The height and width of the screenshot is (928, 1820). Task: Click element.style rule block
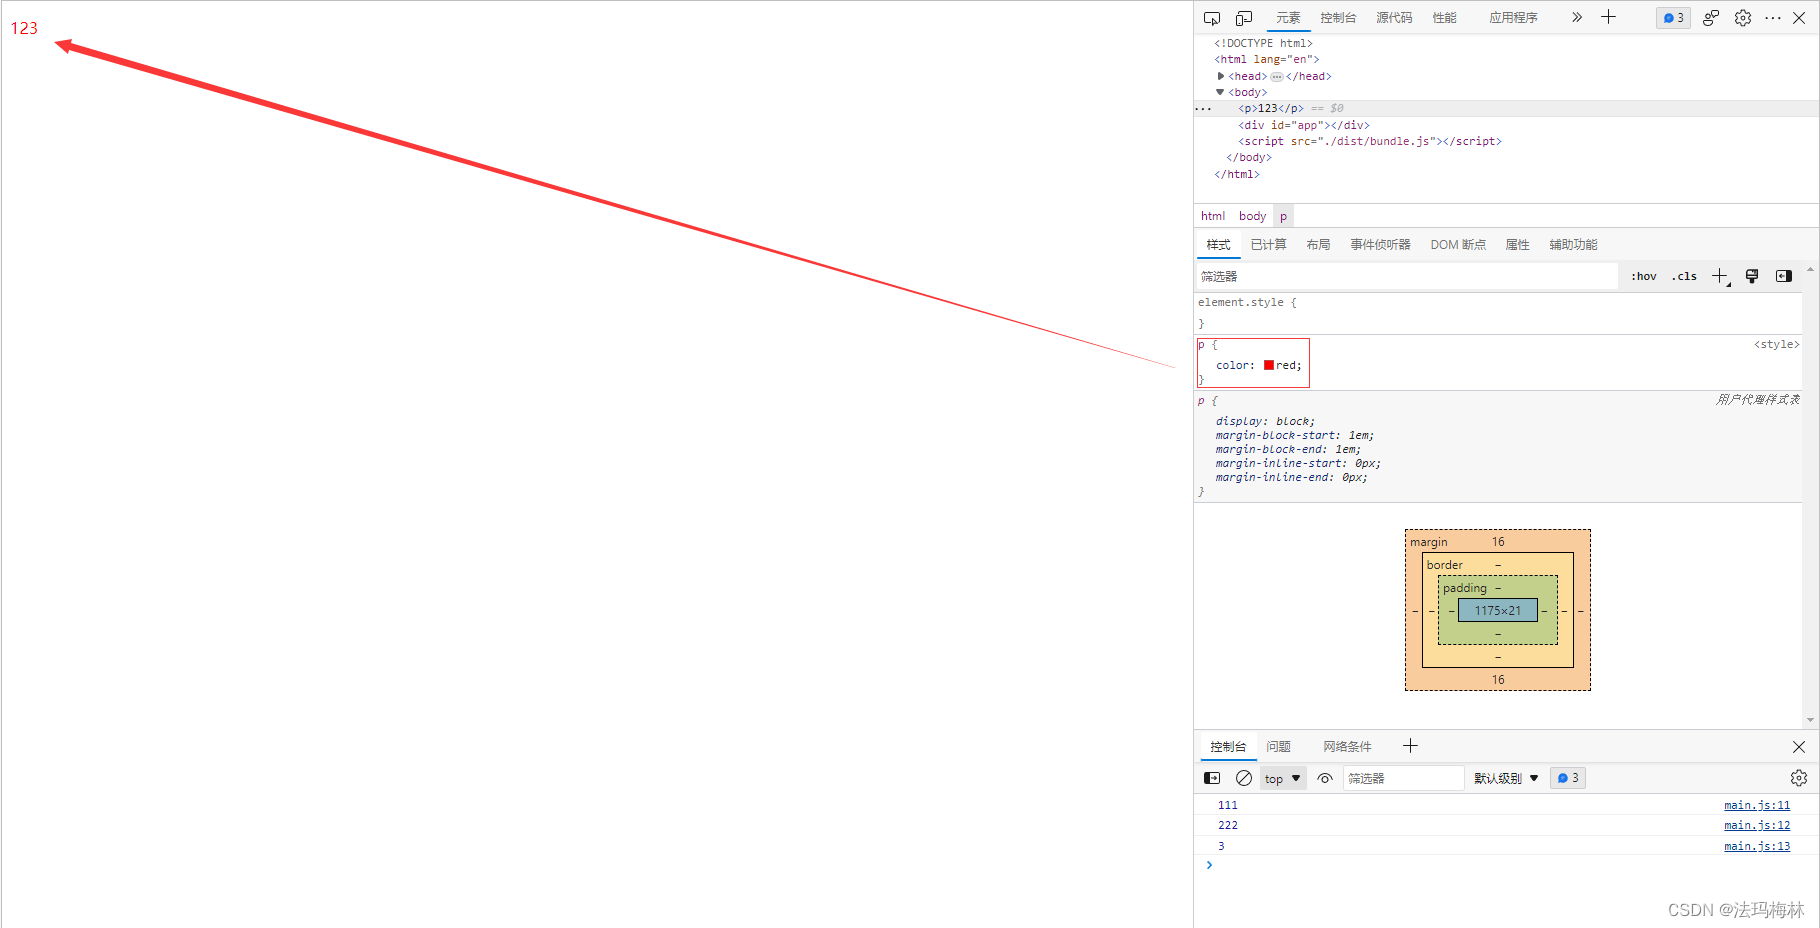click(x=1498, y=312)
